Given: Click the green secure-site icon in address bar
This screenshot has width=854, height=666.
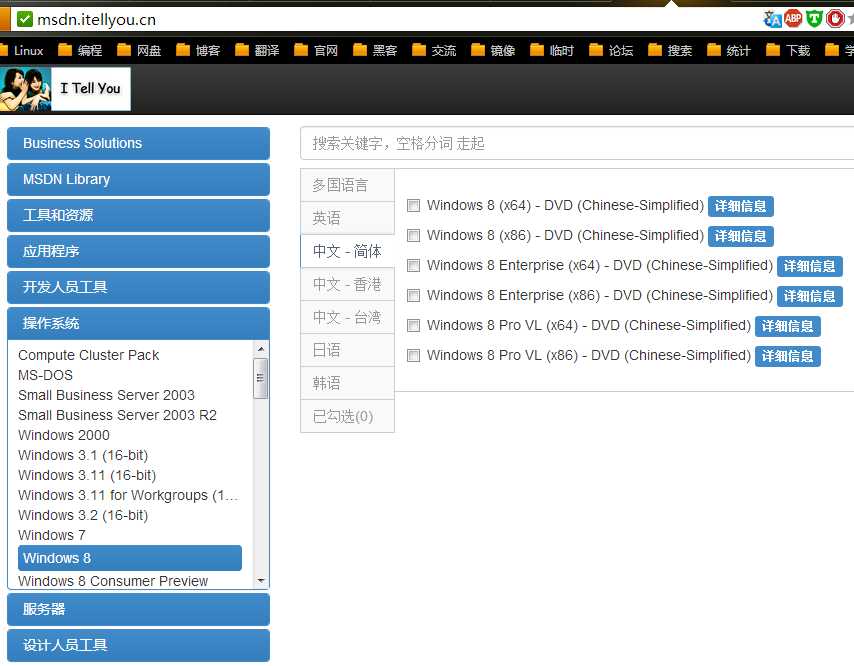Looking at the screenshot, I should coord(25,20).
